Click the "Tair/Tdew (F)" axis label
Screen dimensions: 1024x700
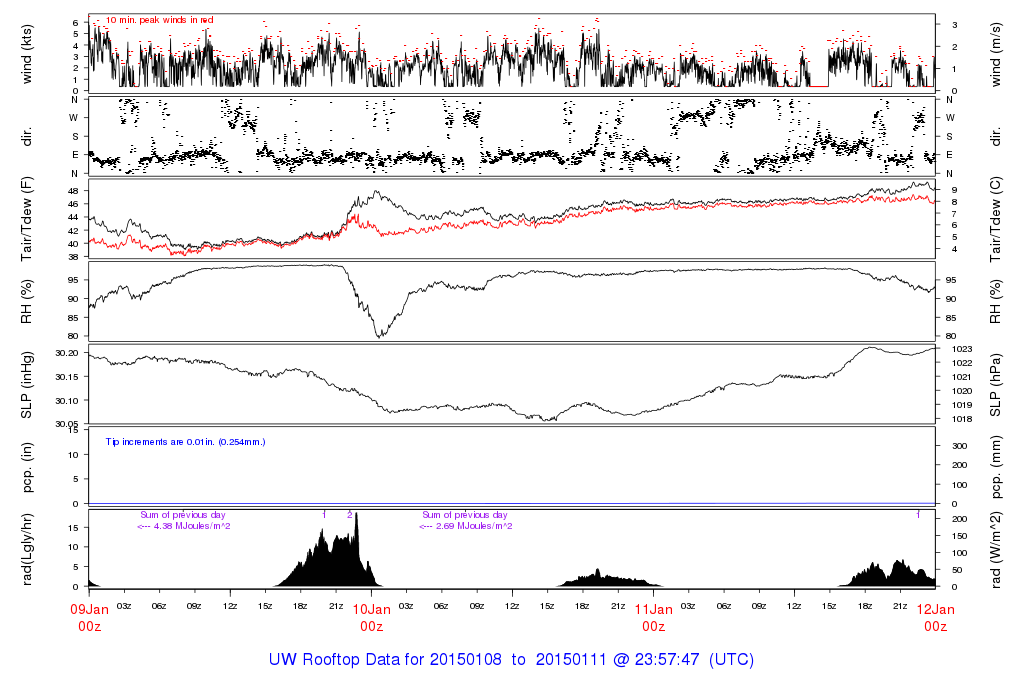[x=27, y=219]
